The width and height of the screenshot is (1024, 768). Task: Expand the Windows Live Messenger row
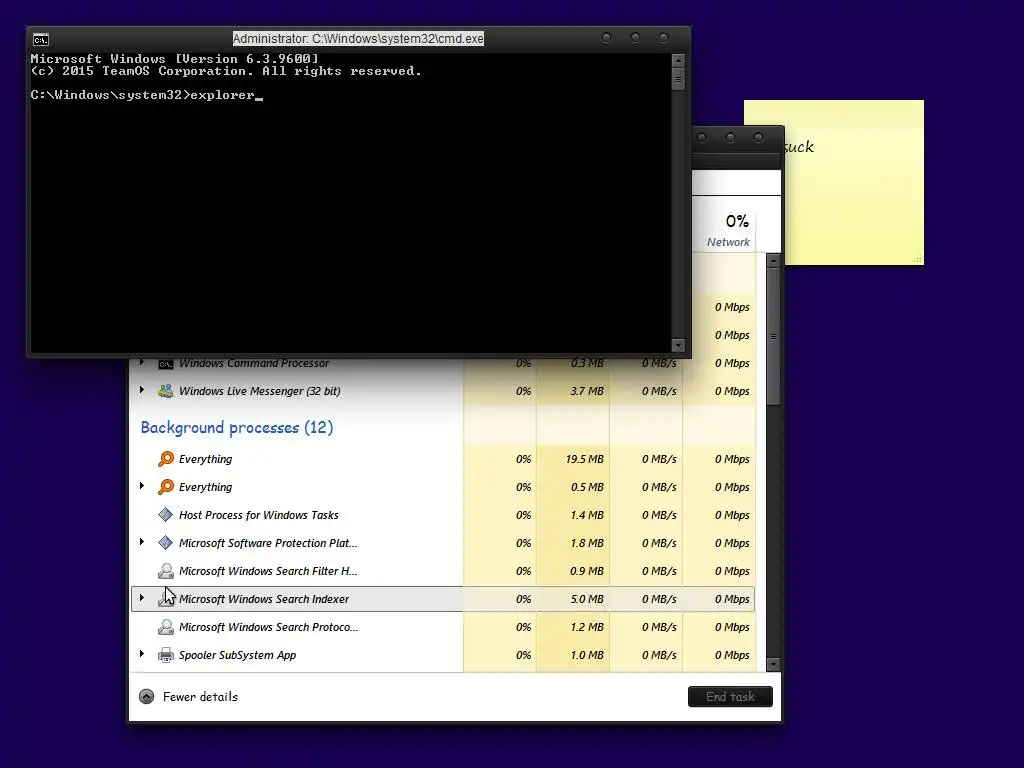click(x=142, y=391)
